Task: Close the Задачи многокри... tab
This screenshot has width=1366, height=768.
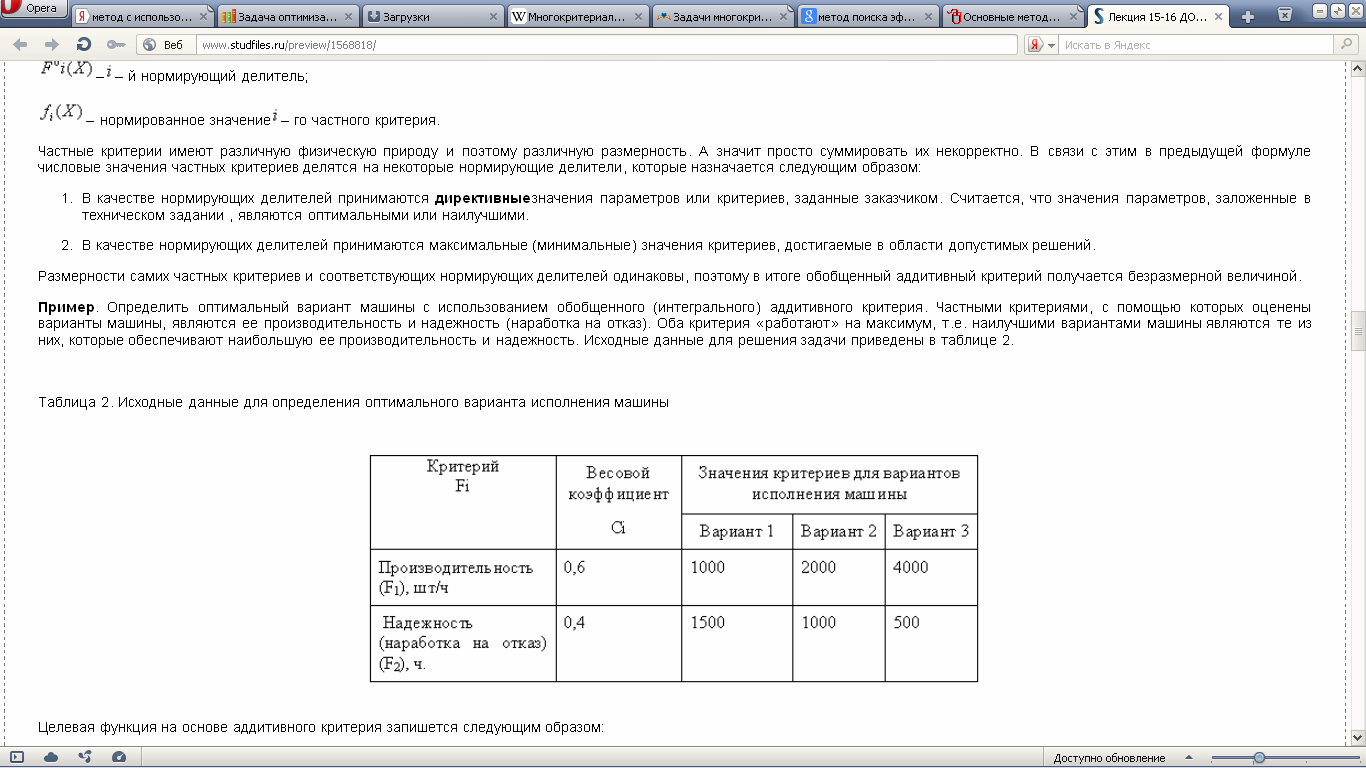Action: [783, 16]
